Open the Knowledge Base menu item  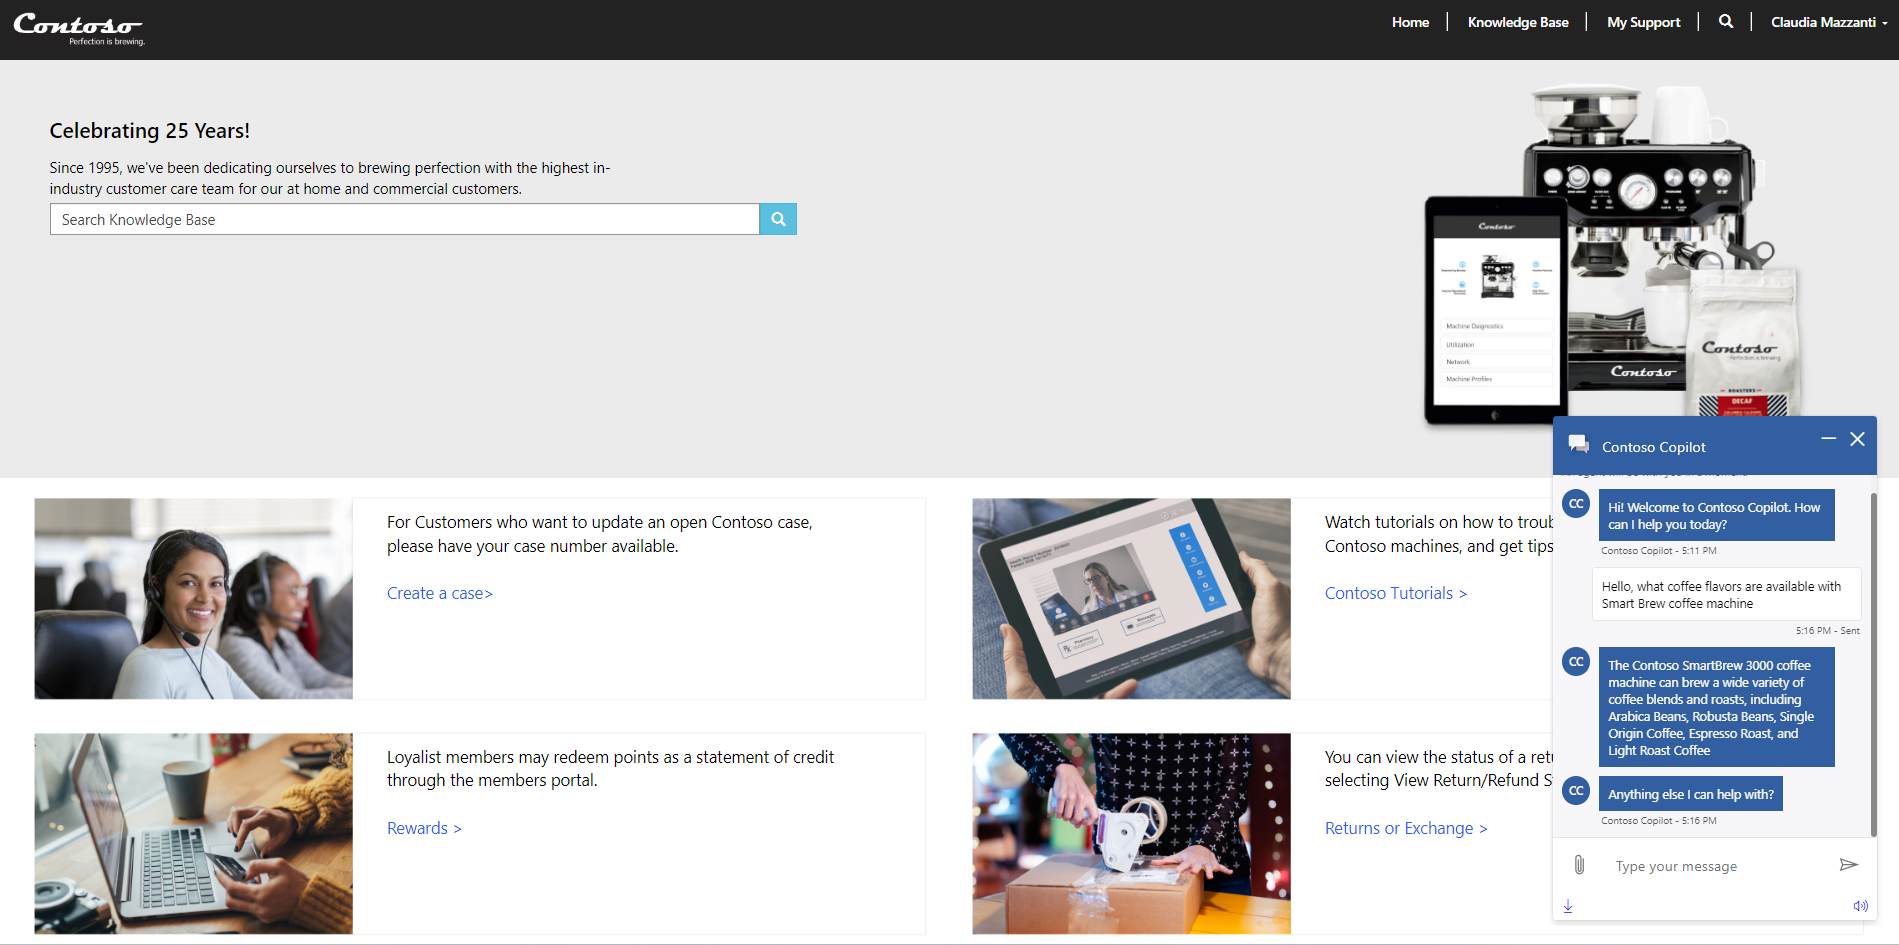(1517, 21)
